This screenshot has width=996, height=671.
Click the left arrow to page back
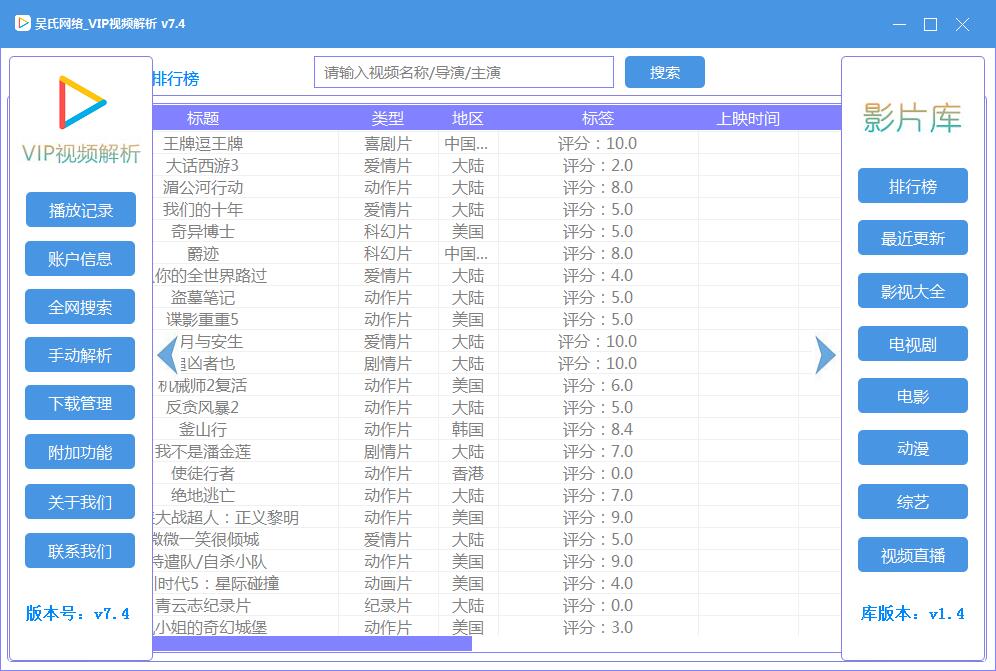pyautogui.click(x=167, y=355)
